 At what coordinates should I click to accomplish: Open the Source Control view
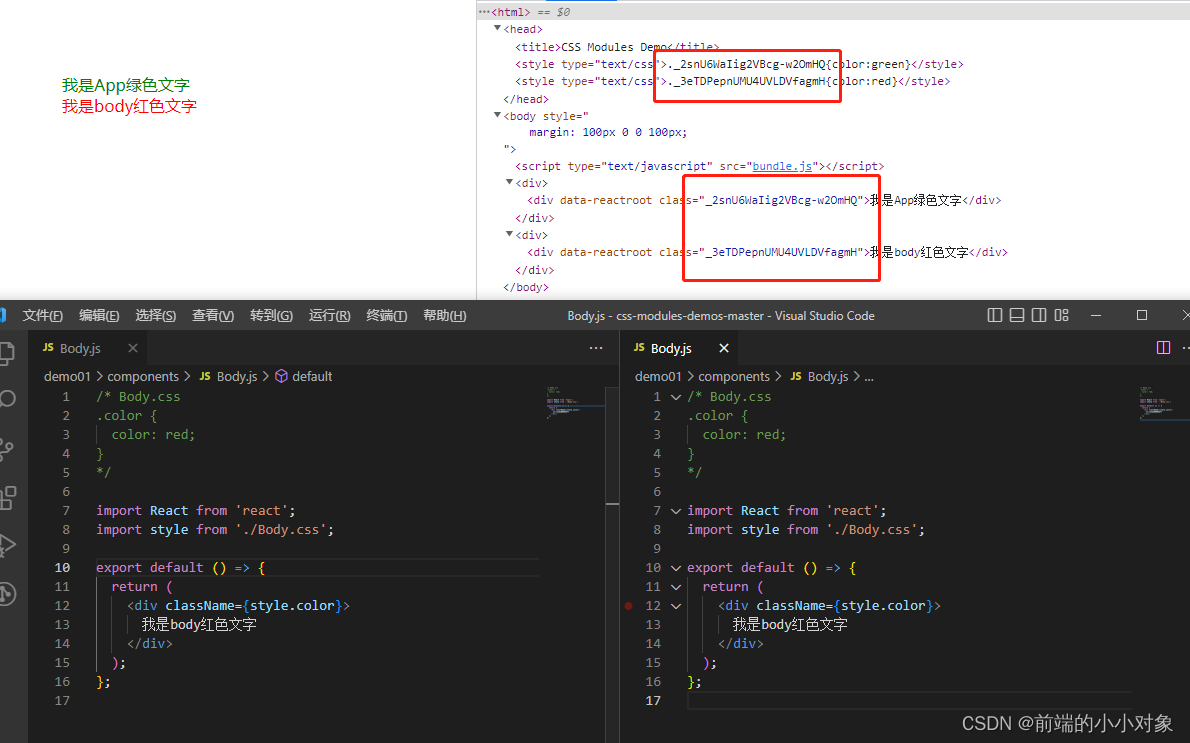[x=6, y=449]
